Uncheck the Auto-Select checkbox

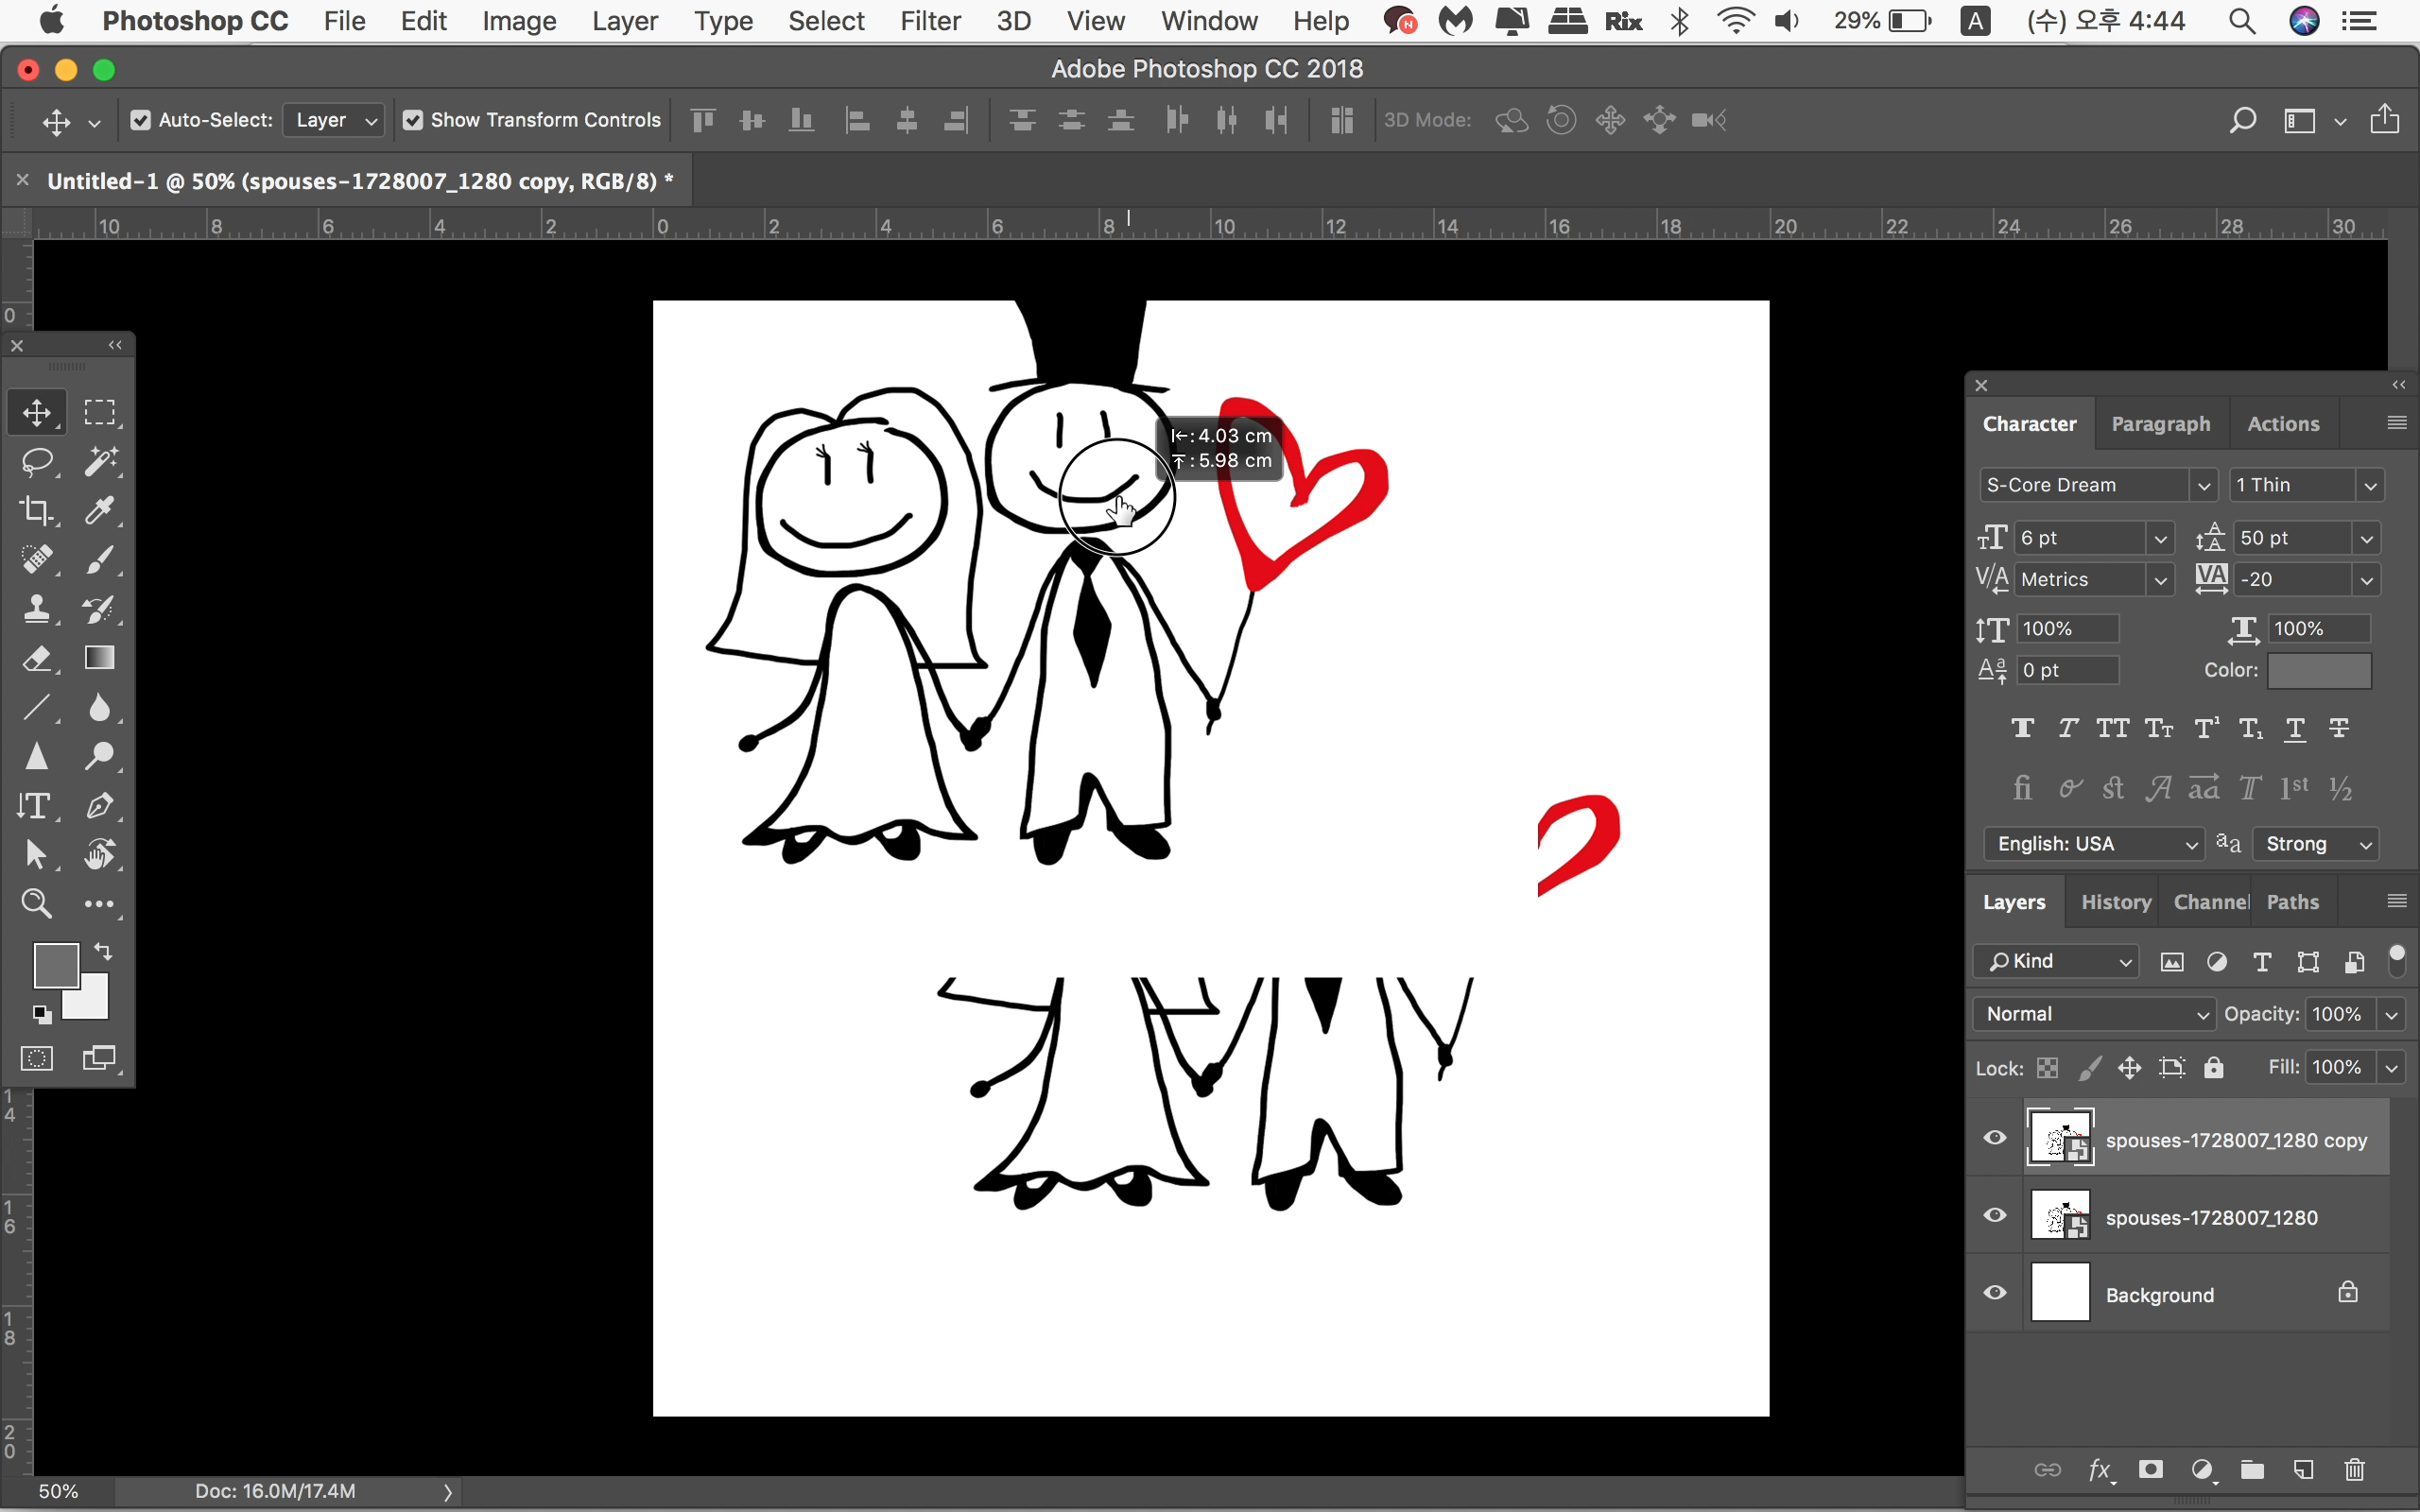tap(141, 120)
